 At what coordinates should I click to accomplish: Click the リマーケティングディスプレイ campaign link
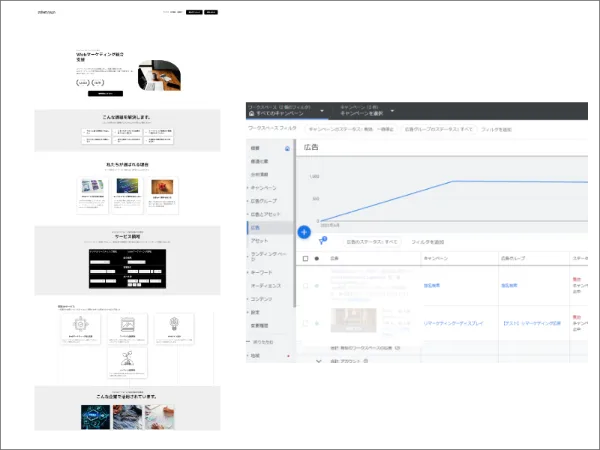coord(454,323)
